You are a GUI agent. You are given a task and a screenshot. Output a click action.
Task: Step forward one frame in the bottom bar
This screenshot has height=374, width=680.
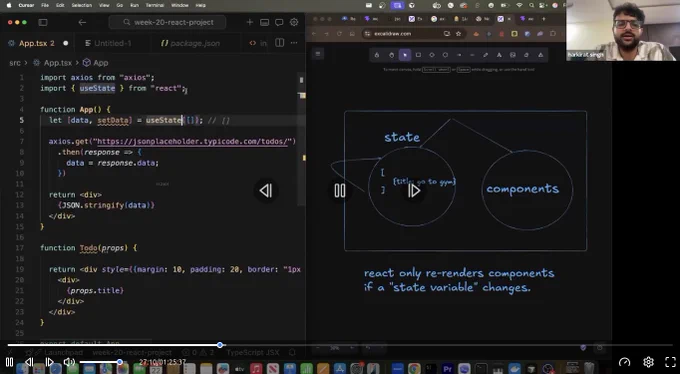coord(49,362)
